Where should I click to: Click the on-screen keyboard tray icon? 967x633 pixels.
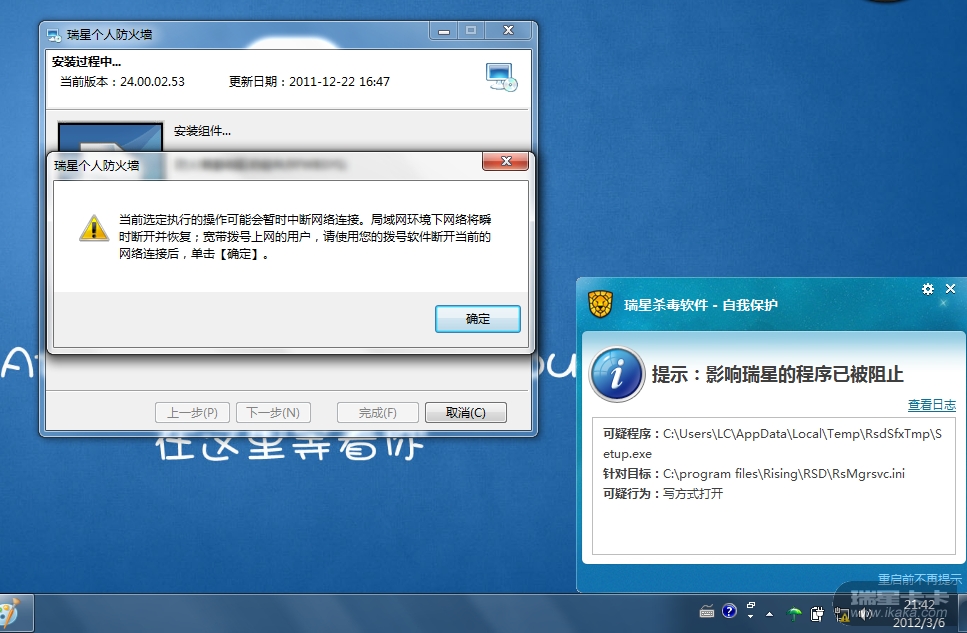pos(707,612)
